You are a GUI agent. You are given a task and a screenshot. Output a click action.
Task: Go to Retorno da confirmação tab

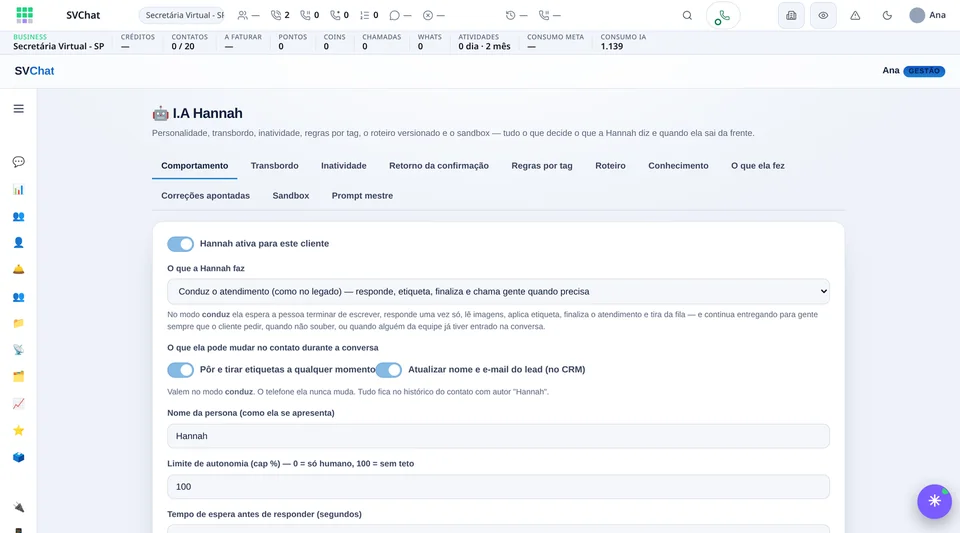click(x=438, y=166)
